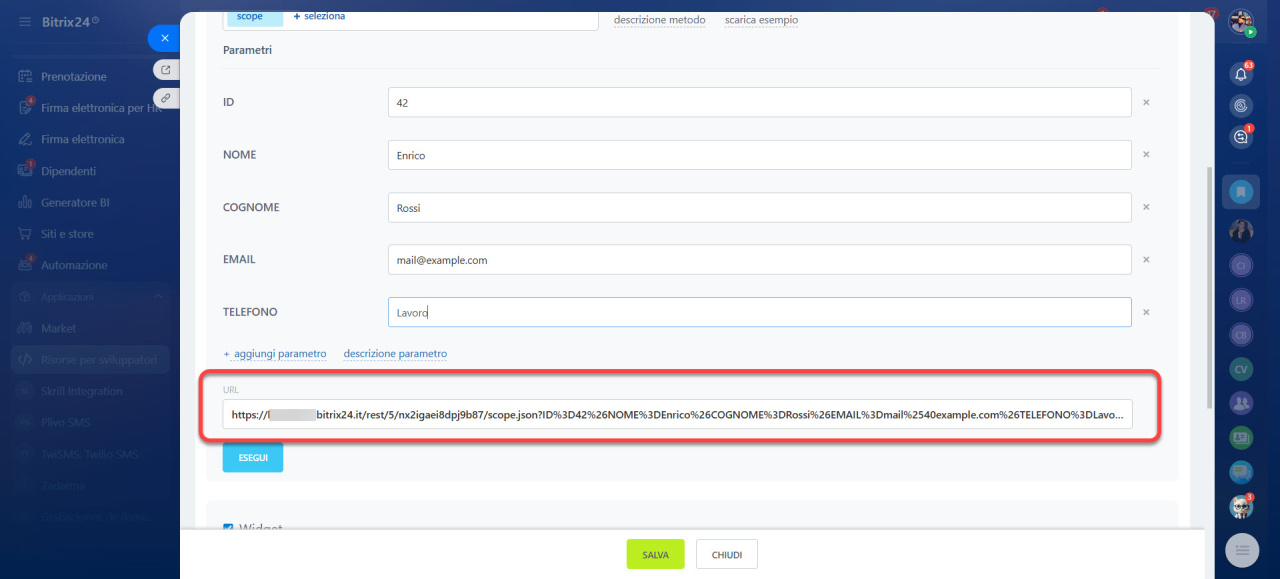This screenshot has width=1280, height=579.
Task: Delete the EMAIL parameter row
Action: click(x=1146, y=259)
